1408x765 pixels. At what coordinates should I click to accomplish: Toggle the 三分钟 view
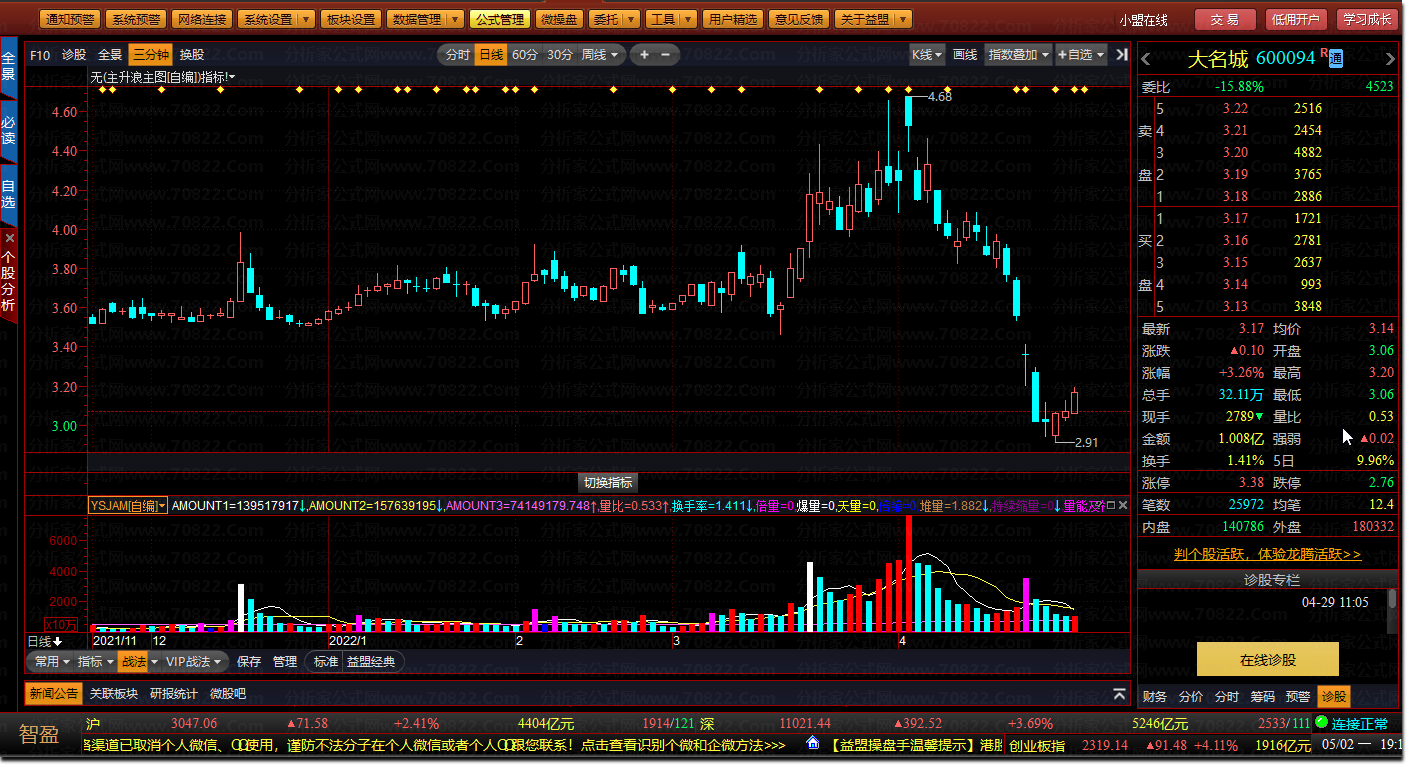151,55
